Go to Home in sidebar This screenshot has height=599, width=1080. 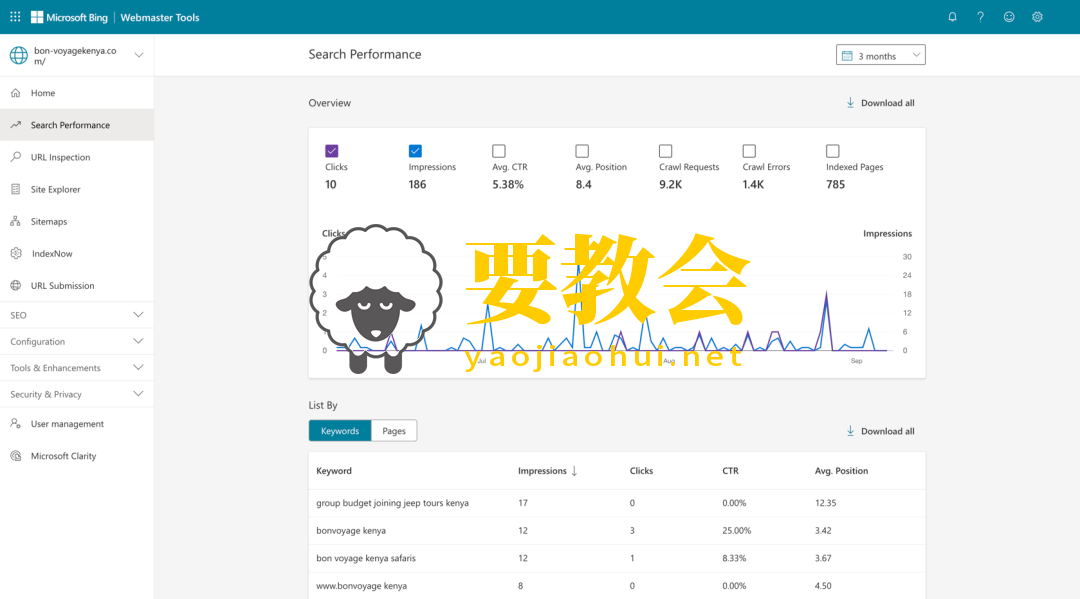pos(76,93)
